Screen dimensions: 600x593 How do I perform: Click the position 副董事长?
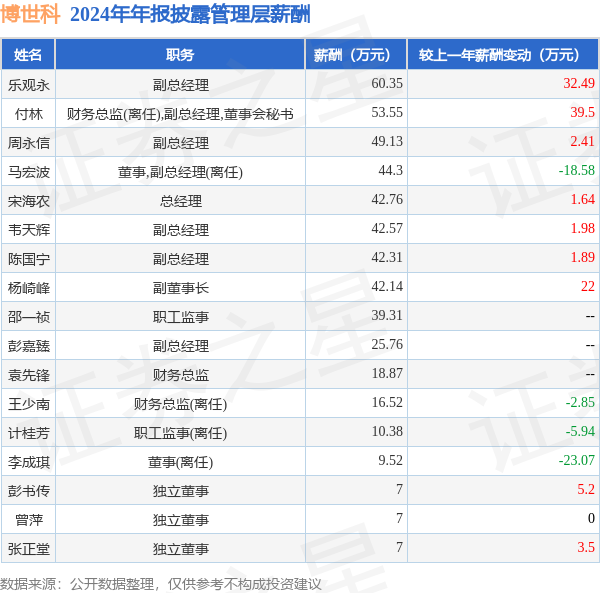[181, 288]
